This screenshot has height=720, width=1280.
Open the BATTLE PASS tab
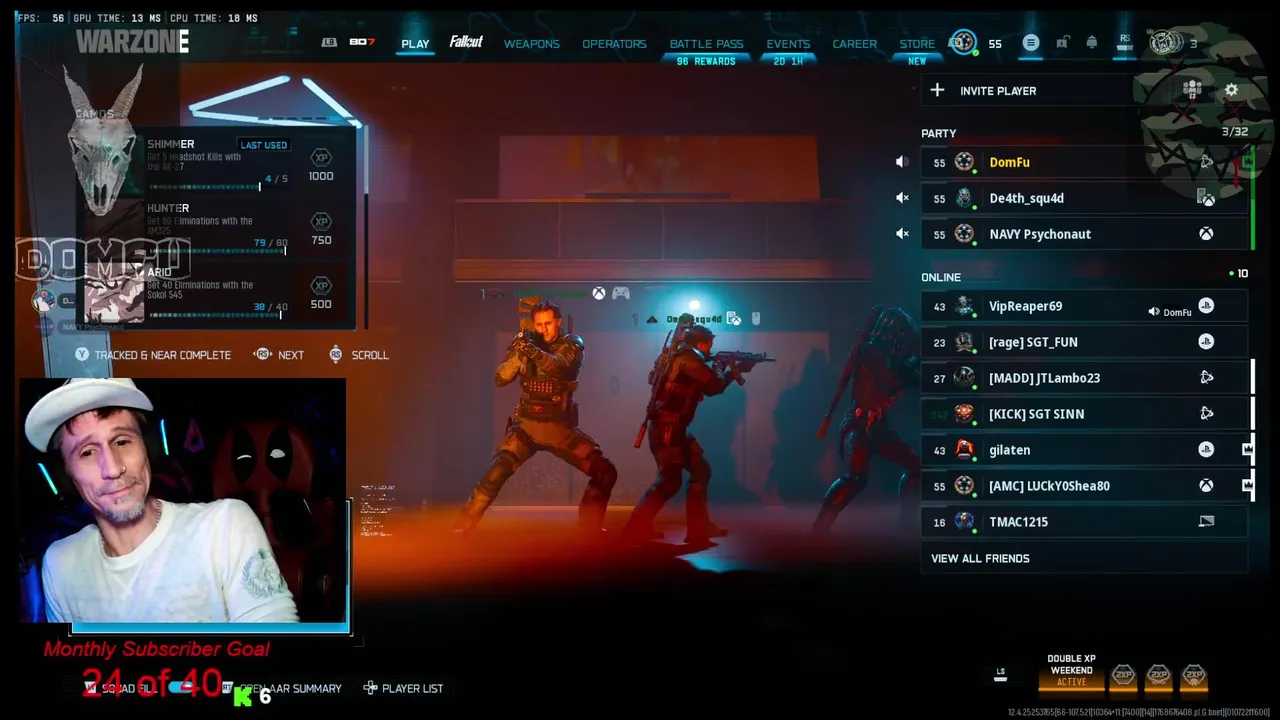706,44
